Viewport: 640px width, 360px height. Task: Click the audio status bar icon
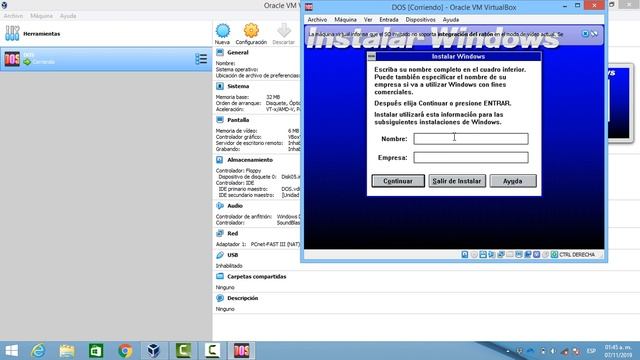pos(492,254)
